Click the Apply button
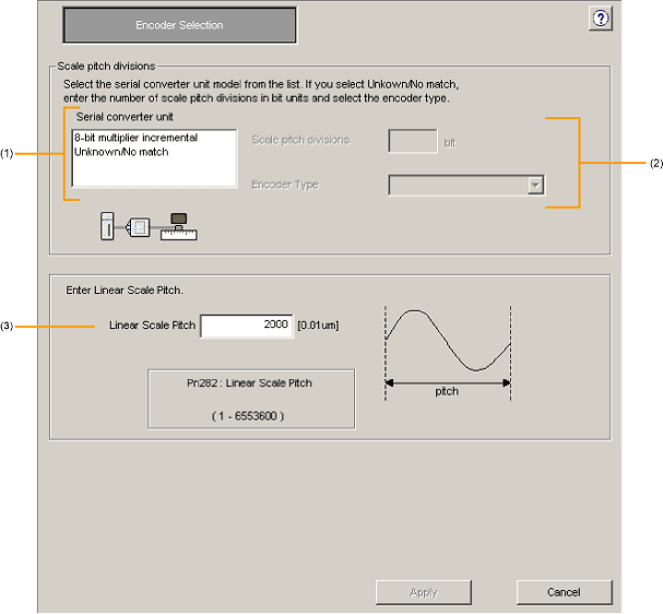The width and height of the screenshot is (663, 614). pyautogui.click(x=423, y=592)
